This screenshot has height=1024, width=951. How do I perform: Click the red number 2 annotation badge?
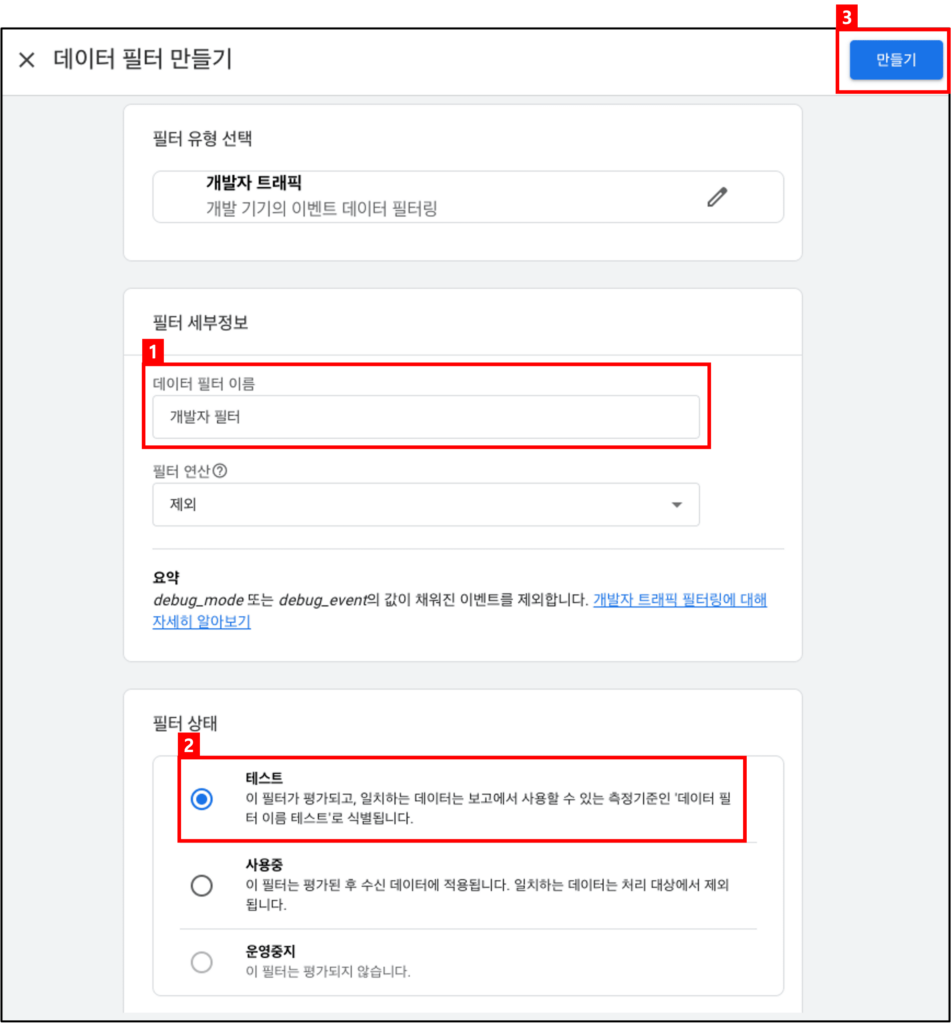[x=189, y=745]
